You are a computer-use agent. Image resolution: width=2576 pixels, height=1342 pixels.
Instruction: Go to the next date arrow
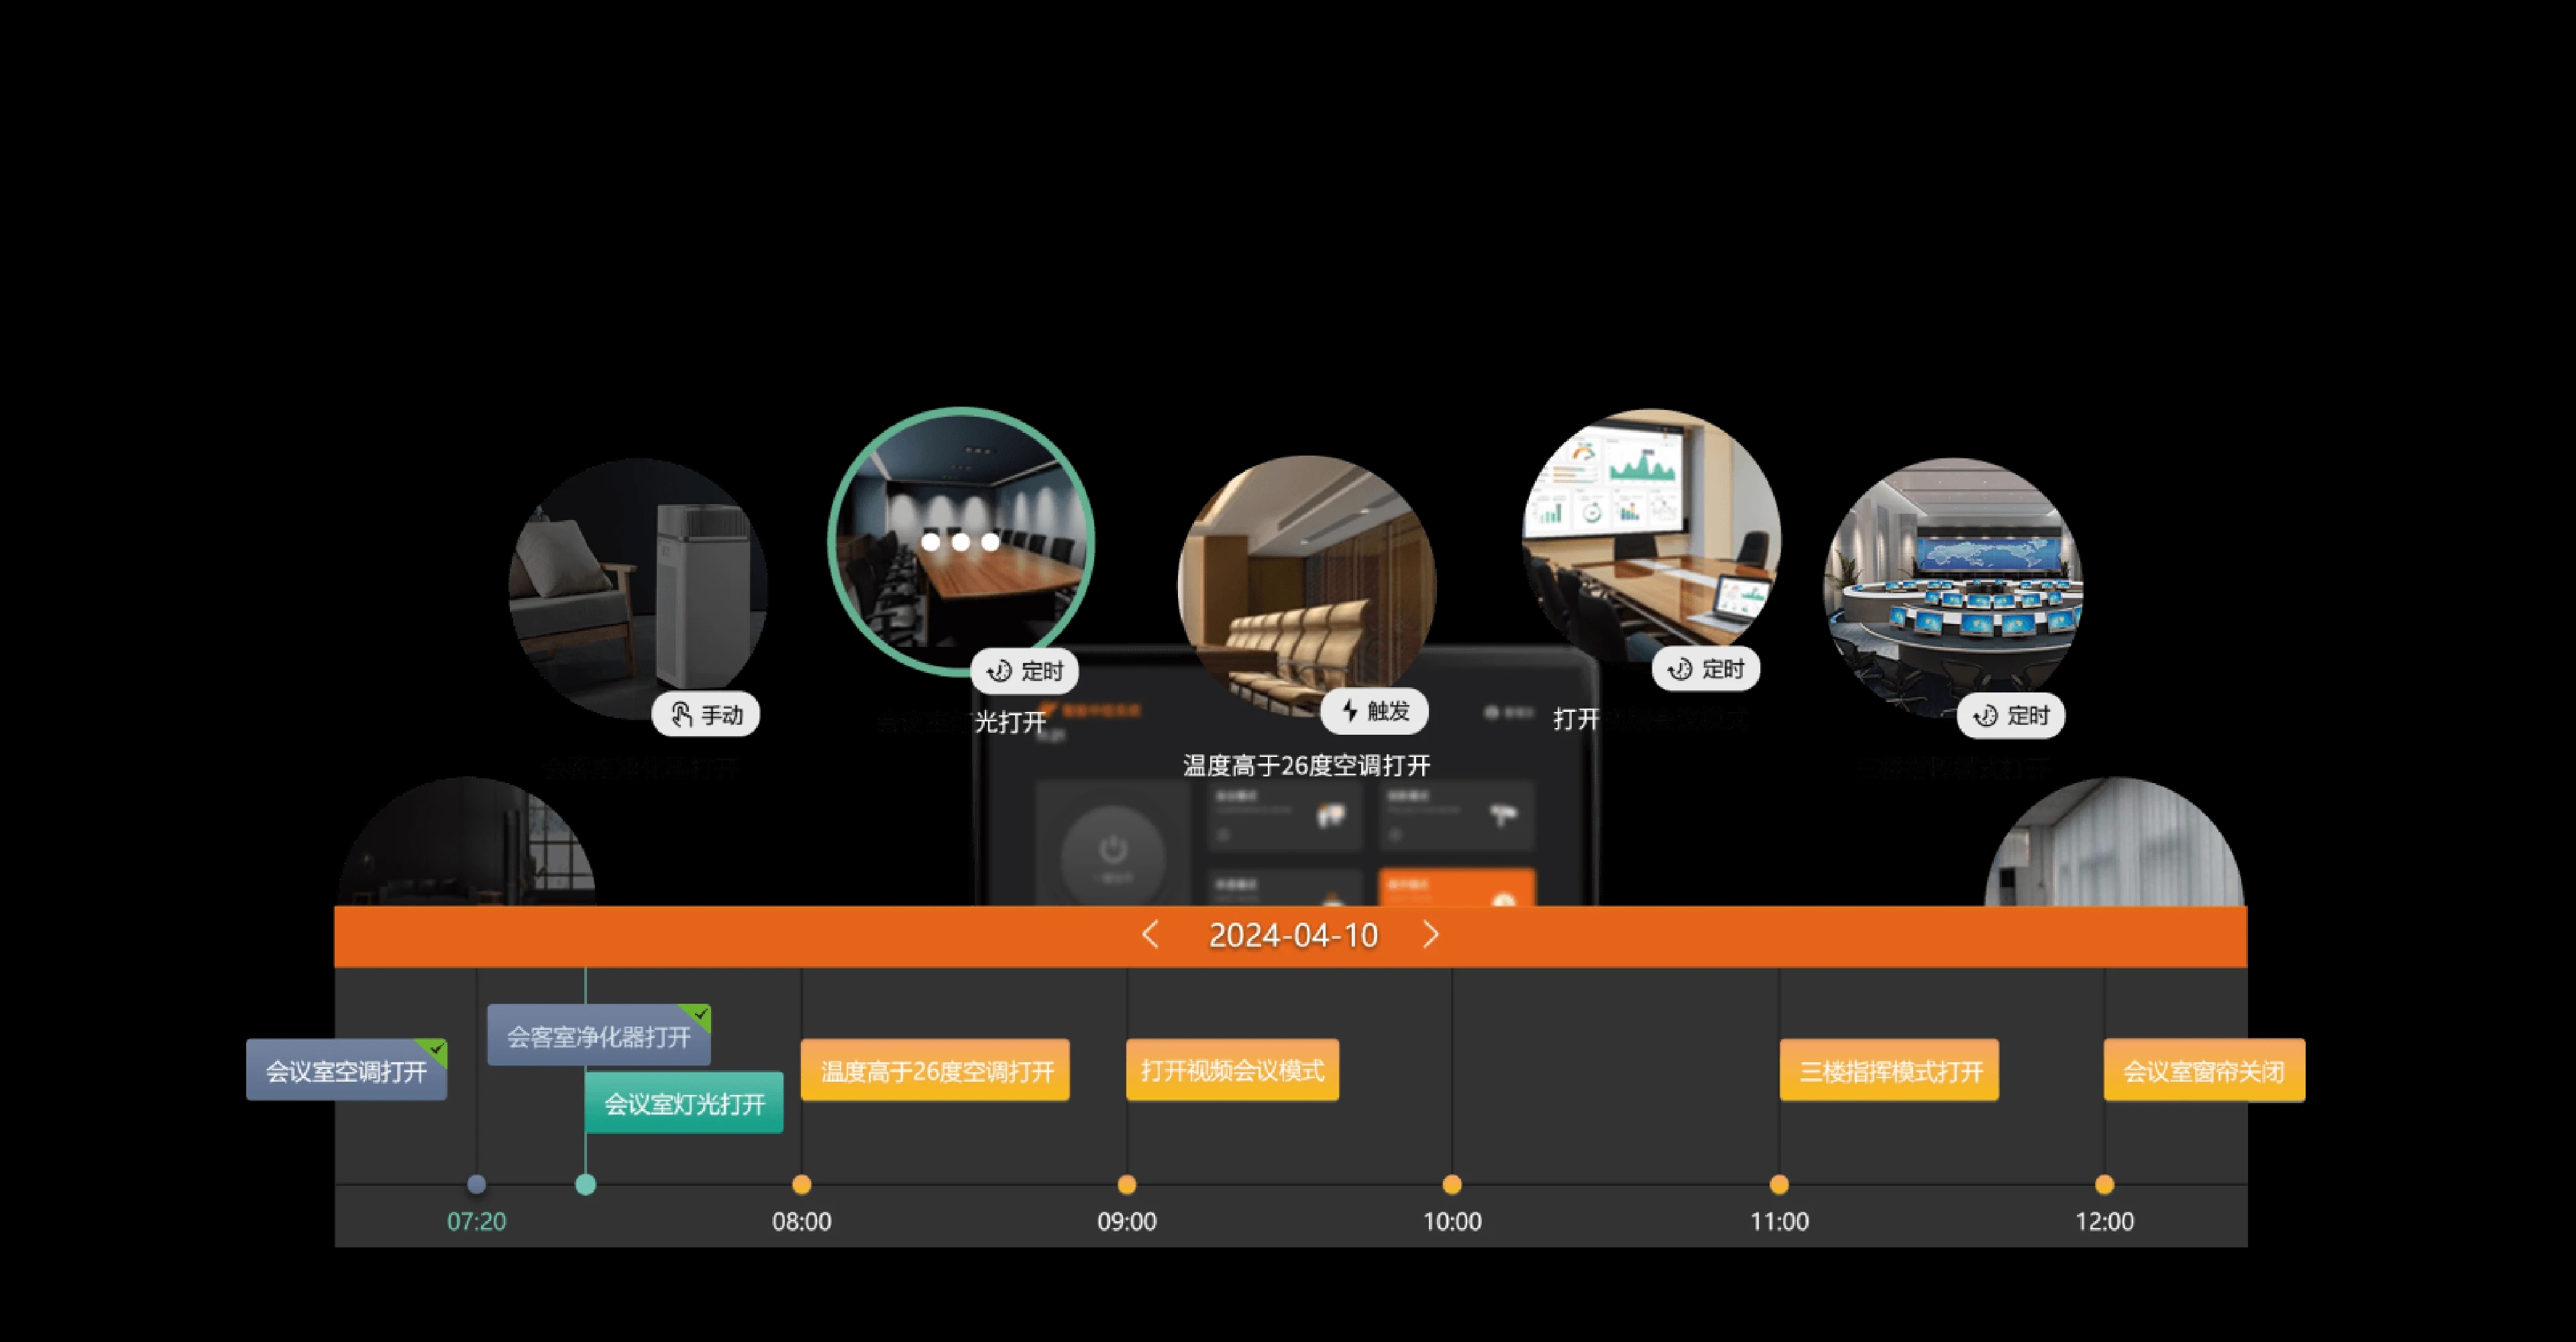click(1431, 935)
